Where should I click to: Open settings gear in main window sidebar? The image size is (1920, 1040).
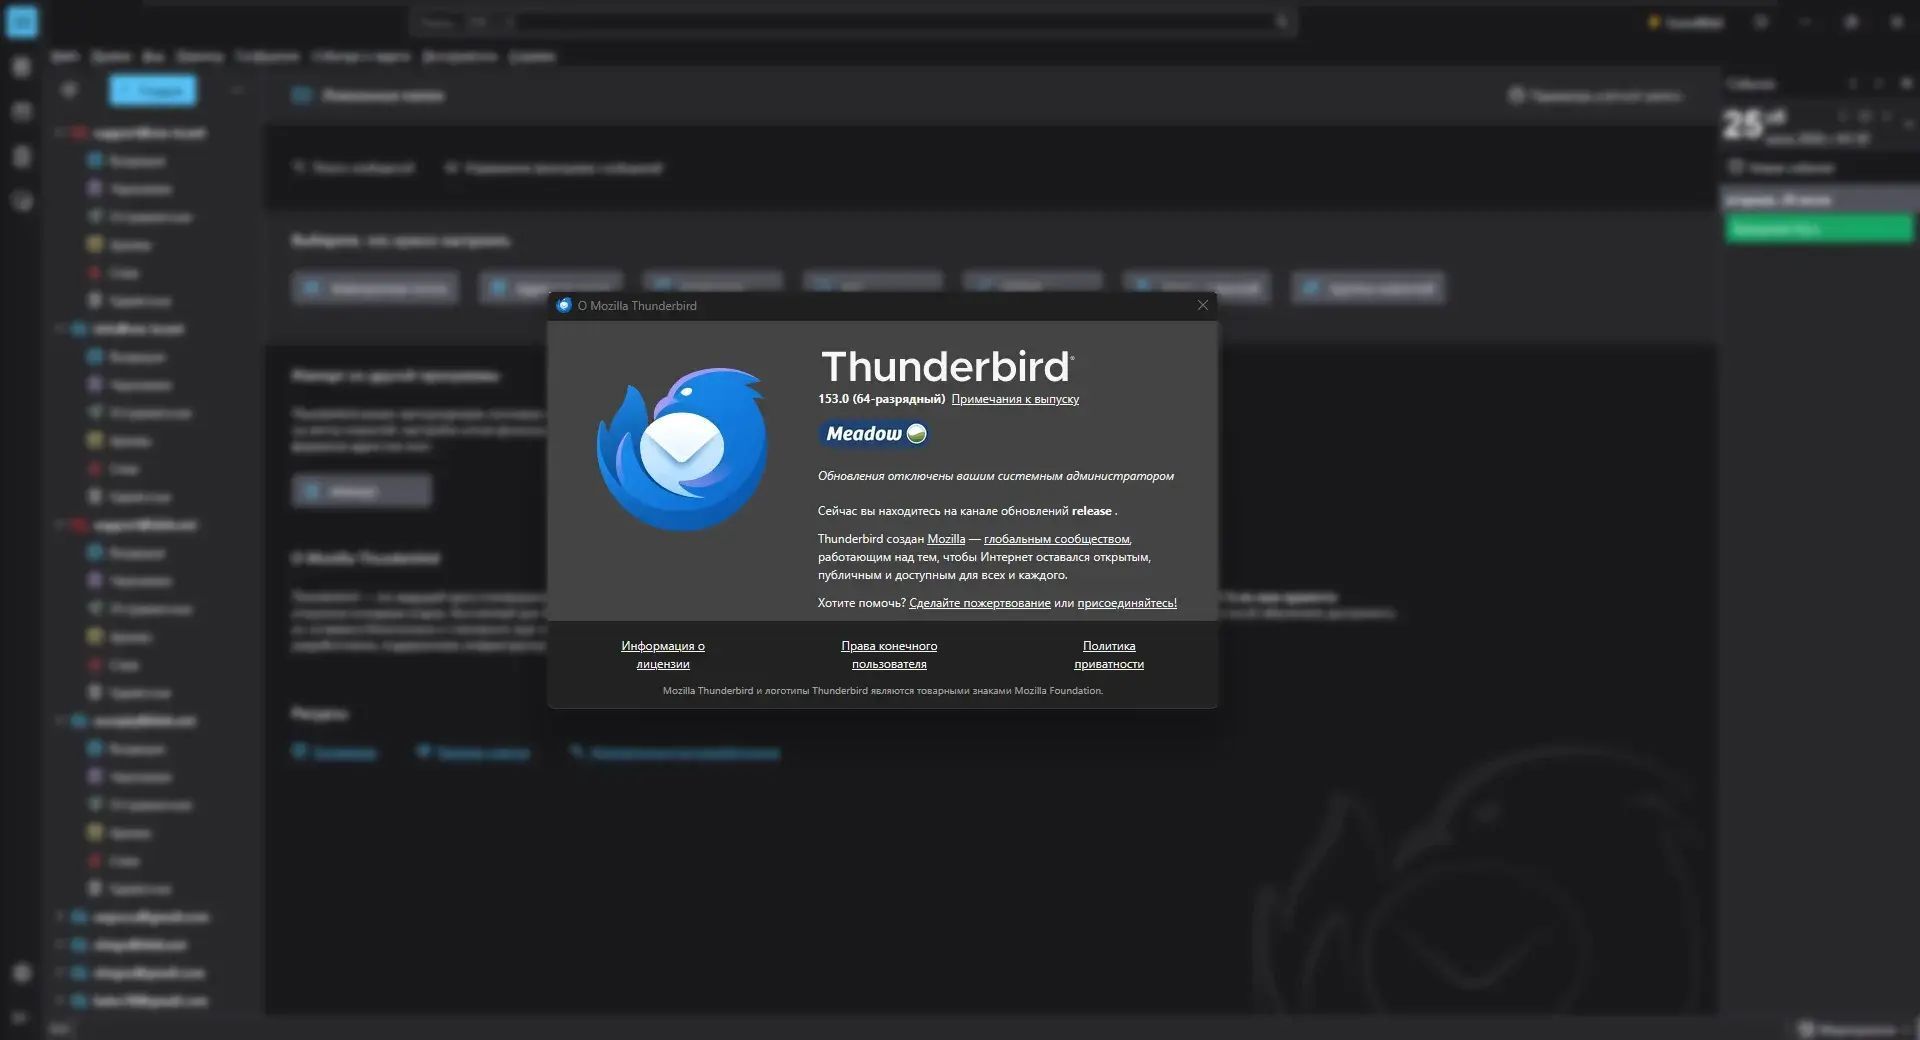click(21, 973)
